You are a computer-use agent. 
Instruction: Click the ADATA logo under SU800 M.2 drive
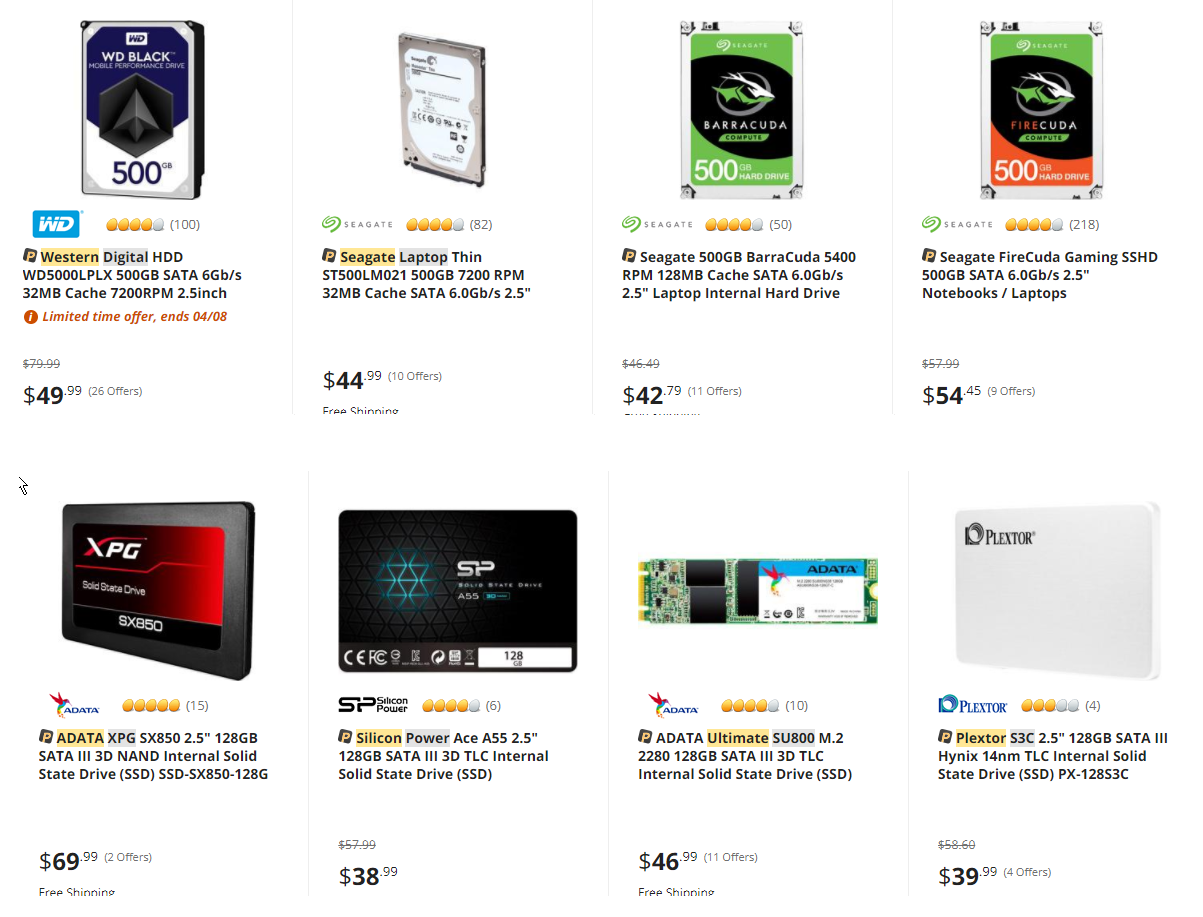(673, 705)
